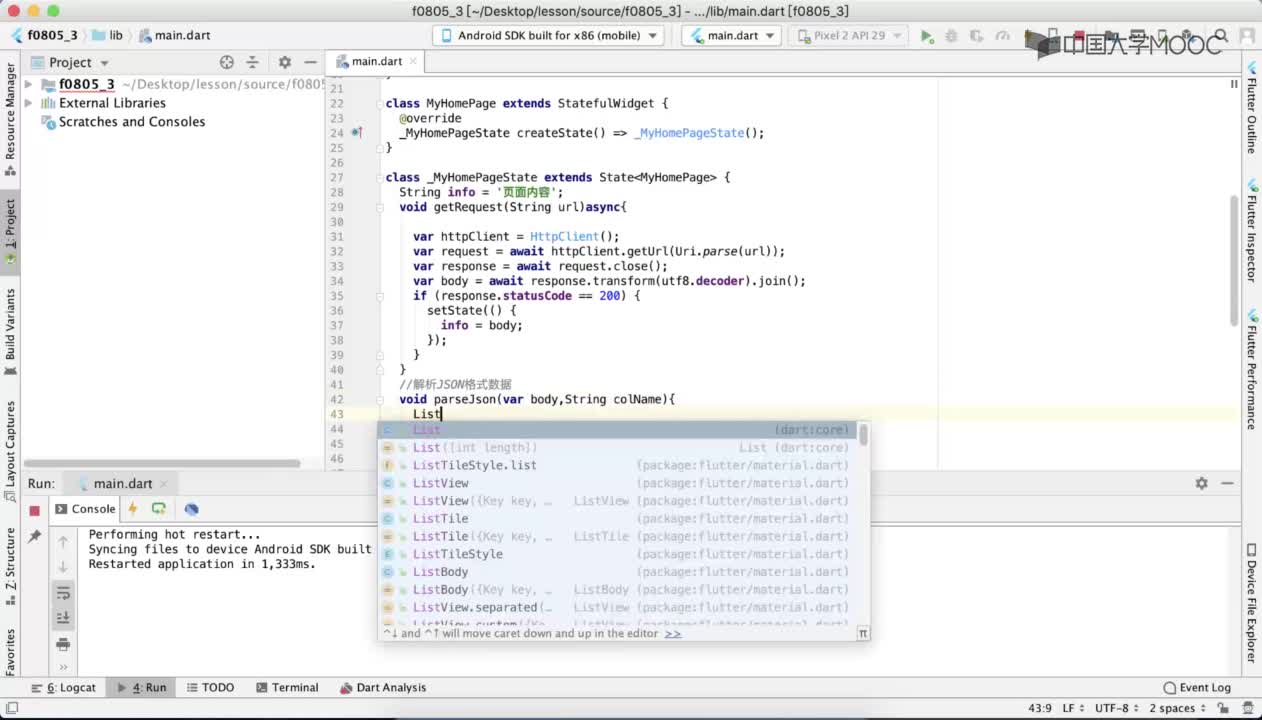The height and width of the screenshot is (720, 1262).
Task: Trigger Flutter hot reload lightning icon
Action: [132, 509]
